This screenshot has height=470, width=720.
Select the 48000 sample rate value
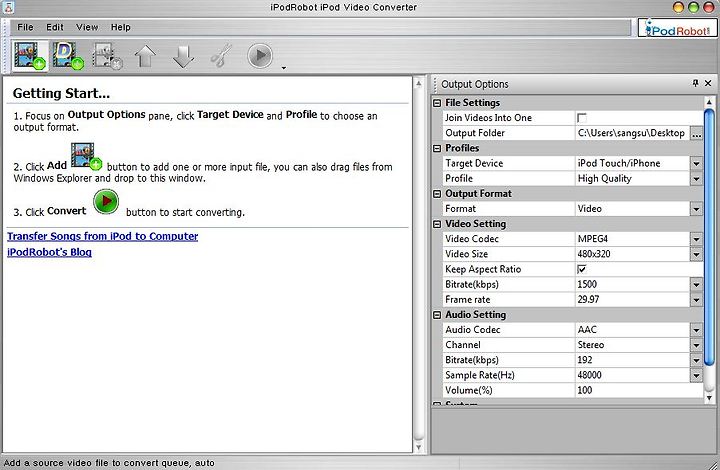[590, 375]
